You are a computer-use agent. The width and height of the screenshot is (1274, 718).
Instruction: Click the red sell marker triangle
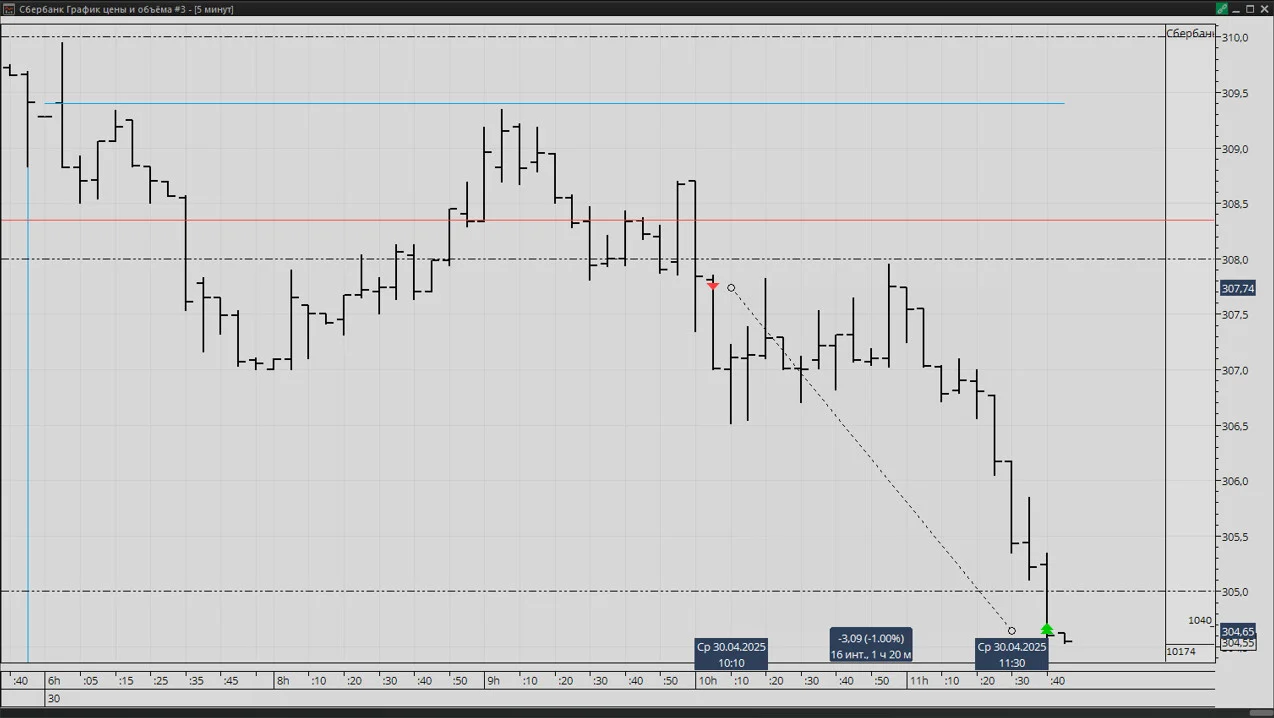point(713,286)
